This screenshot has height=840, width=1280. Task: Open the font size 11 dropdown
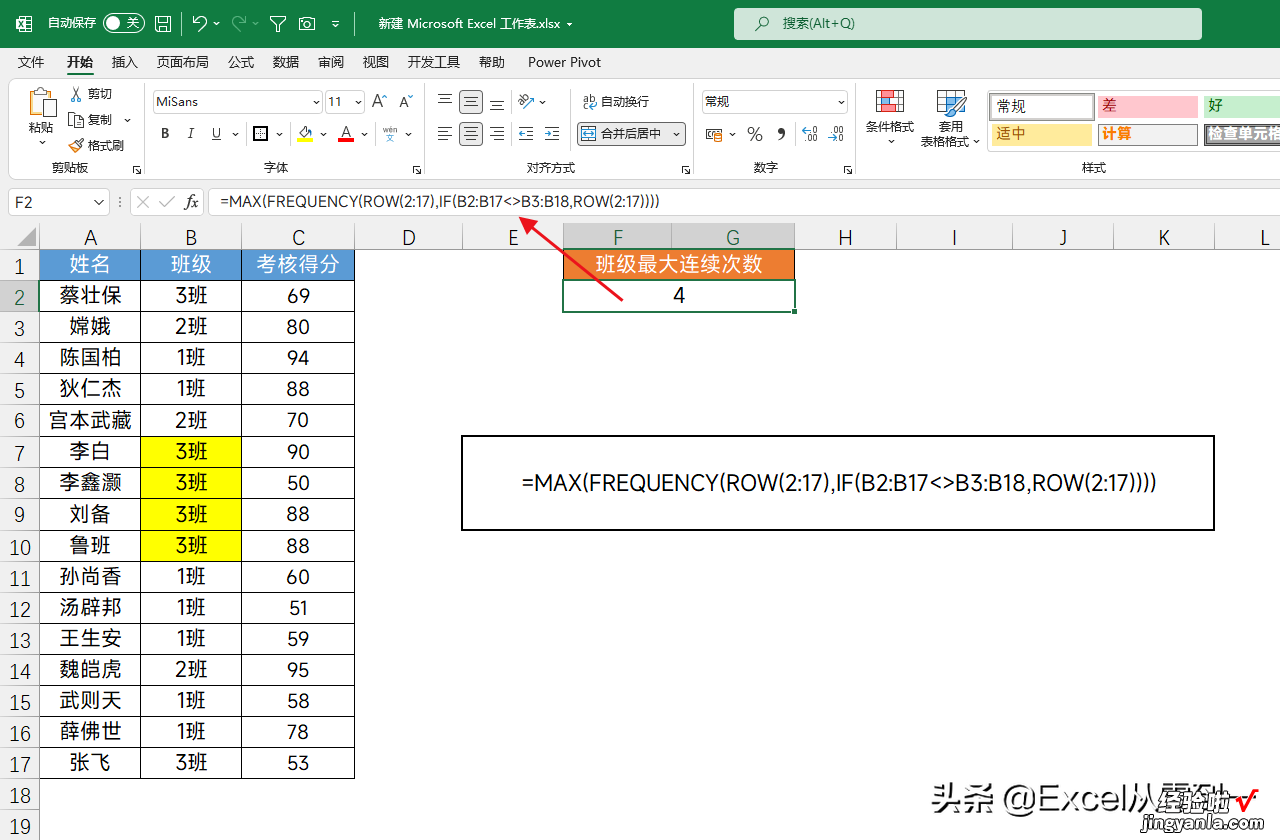(x=359, y=102)
